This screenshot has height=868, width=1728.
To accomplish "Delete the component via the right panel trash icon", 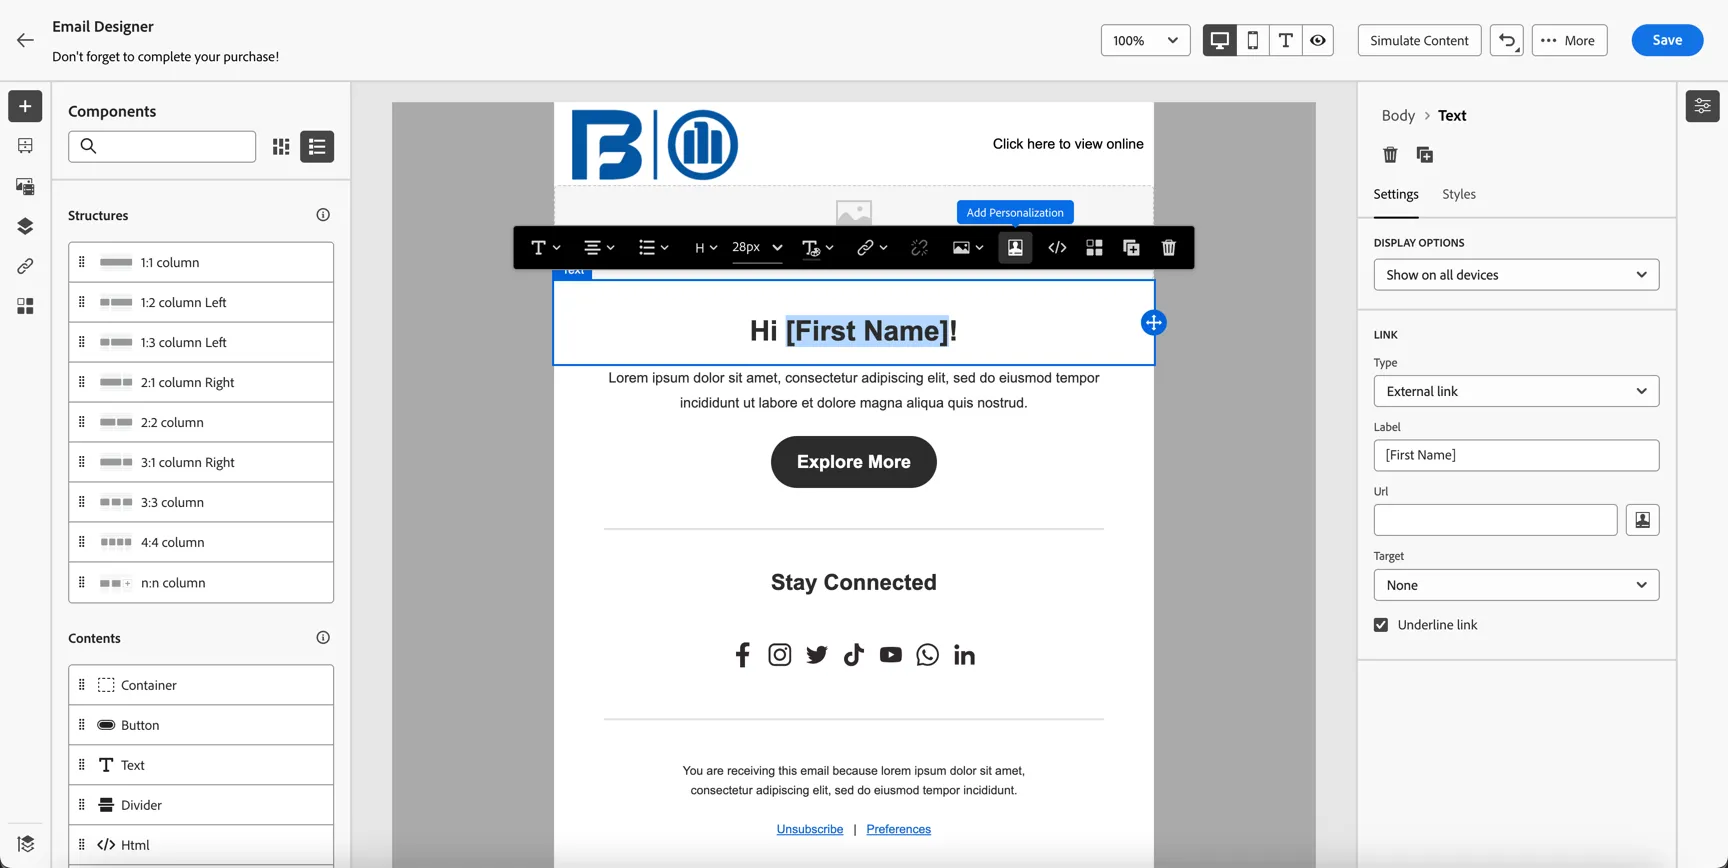I will [1390, 155].
